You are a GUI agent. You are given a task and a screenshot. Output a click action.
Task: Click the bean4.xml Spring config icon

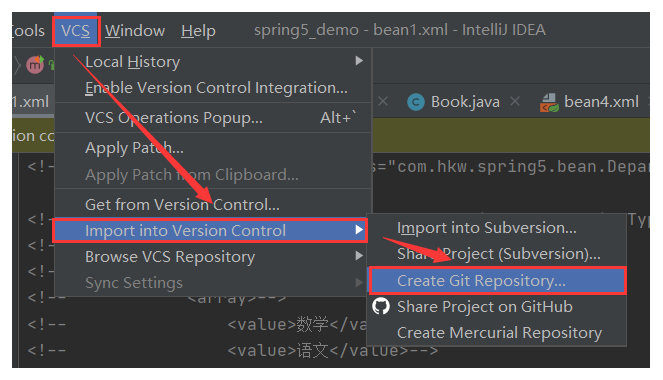click(x=549, y=103)
